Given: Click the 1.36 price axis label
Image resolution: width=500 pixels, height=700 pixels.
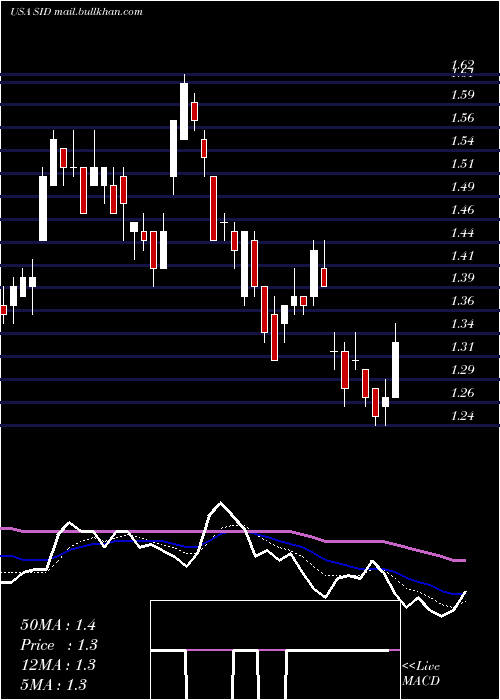Looking at the screenshot, I should click(462, 301).
